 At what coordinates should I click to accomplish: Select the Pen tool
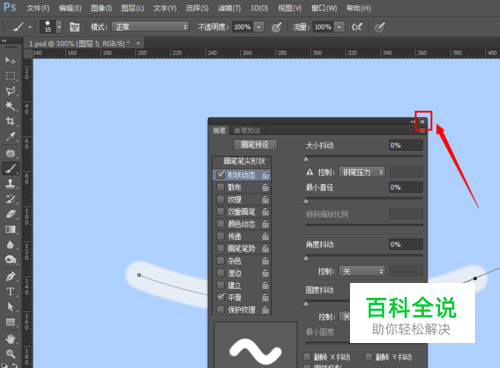pos(10,276)
